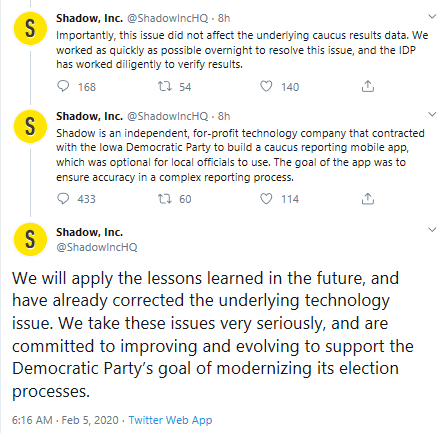Expand options for the second tweet
This screenshot has height=433, width=441.
(x=432, y=114)
